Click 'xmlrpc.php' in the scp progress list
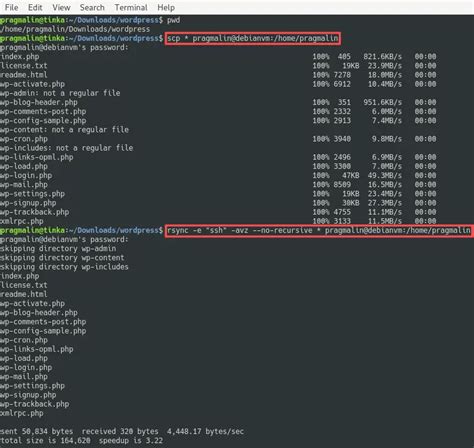The height and width of the screenshot is (448, 474). tap(22, 221)
